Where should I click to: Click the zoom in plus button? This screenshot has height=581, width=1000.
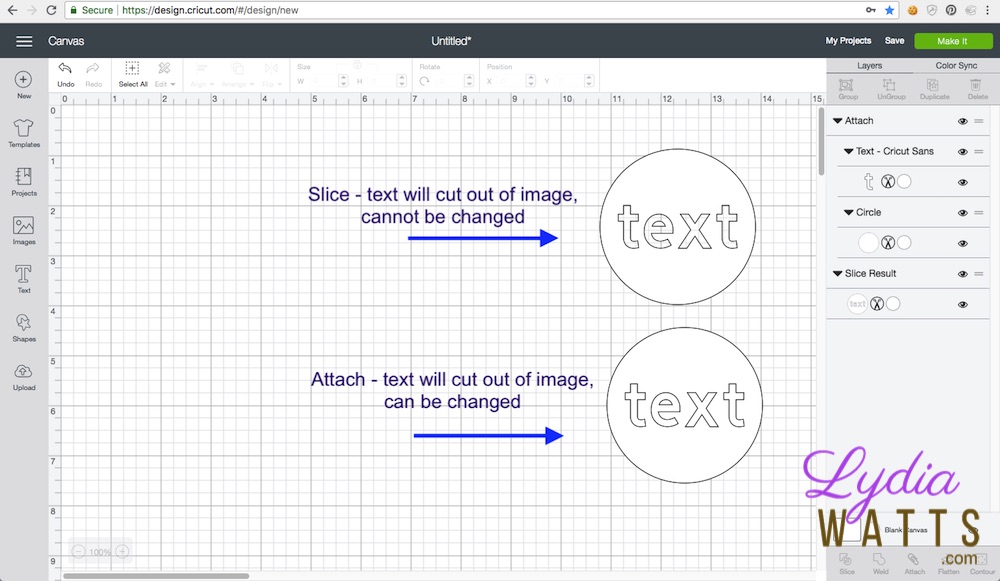tap(122, 552)
